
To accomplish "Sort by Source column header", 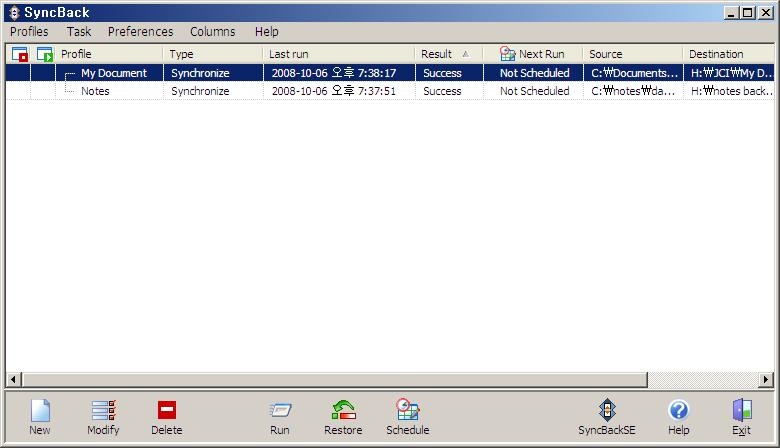I will pyautogui.click(x=633, y=54).
